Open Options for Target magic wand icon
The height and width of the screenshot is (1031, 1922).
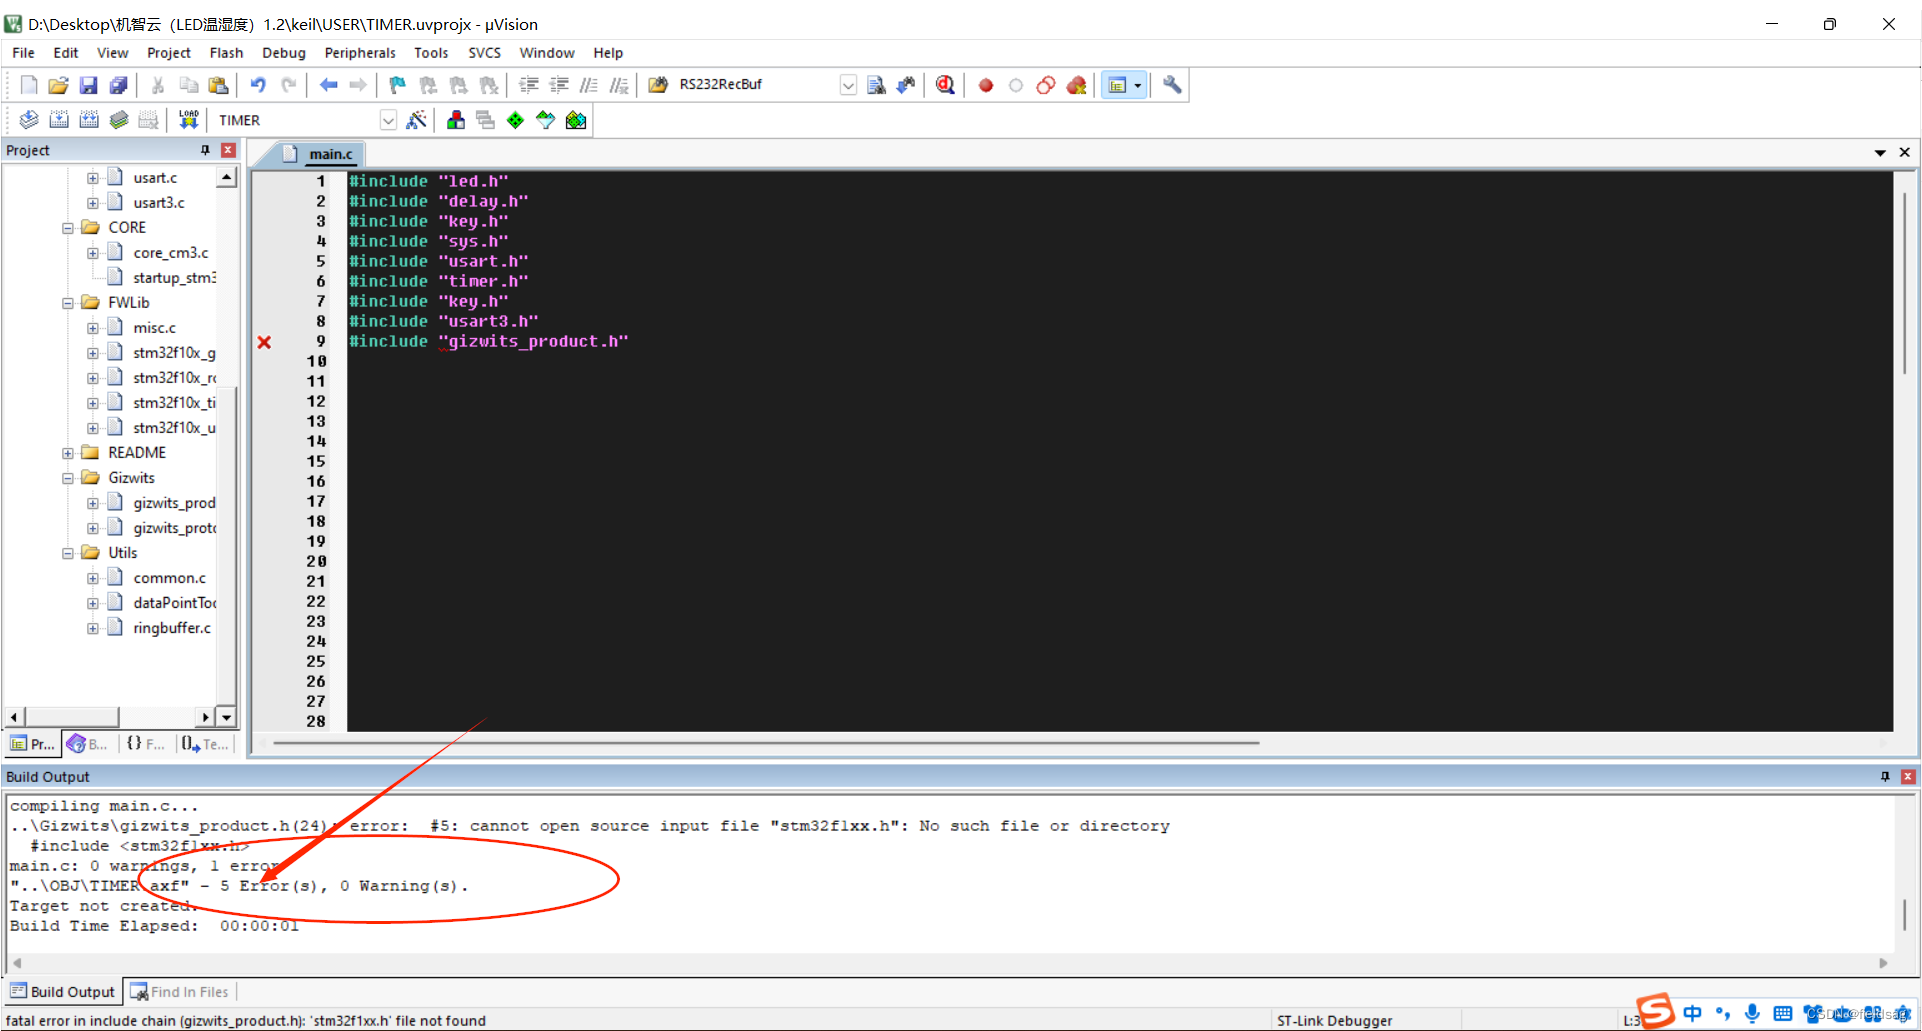[416, 120]
